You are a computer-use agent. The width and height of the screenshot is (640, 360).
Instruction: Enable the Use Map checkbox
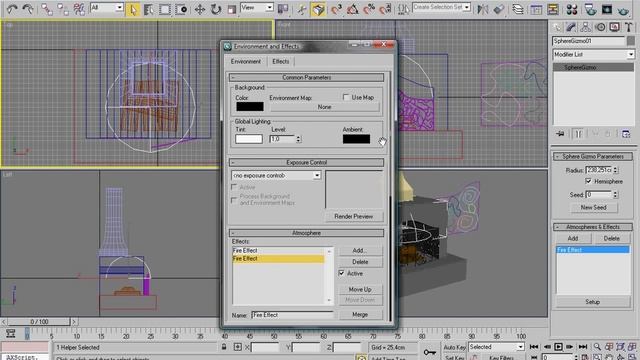point(346,97)
